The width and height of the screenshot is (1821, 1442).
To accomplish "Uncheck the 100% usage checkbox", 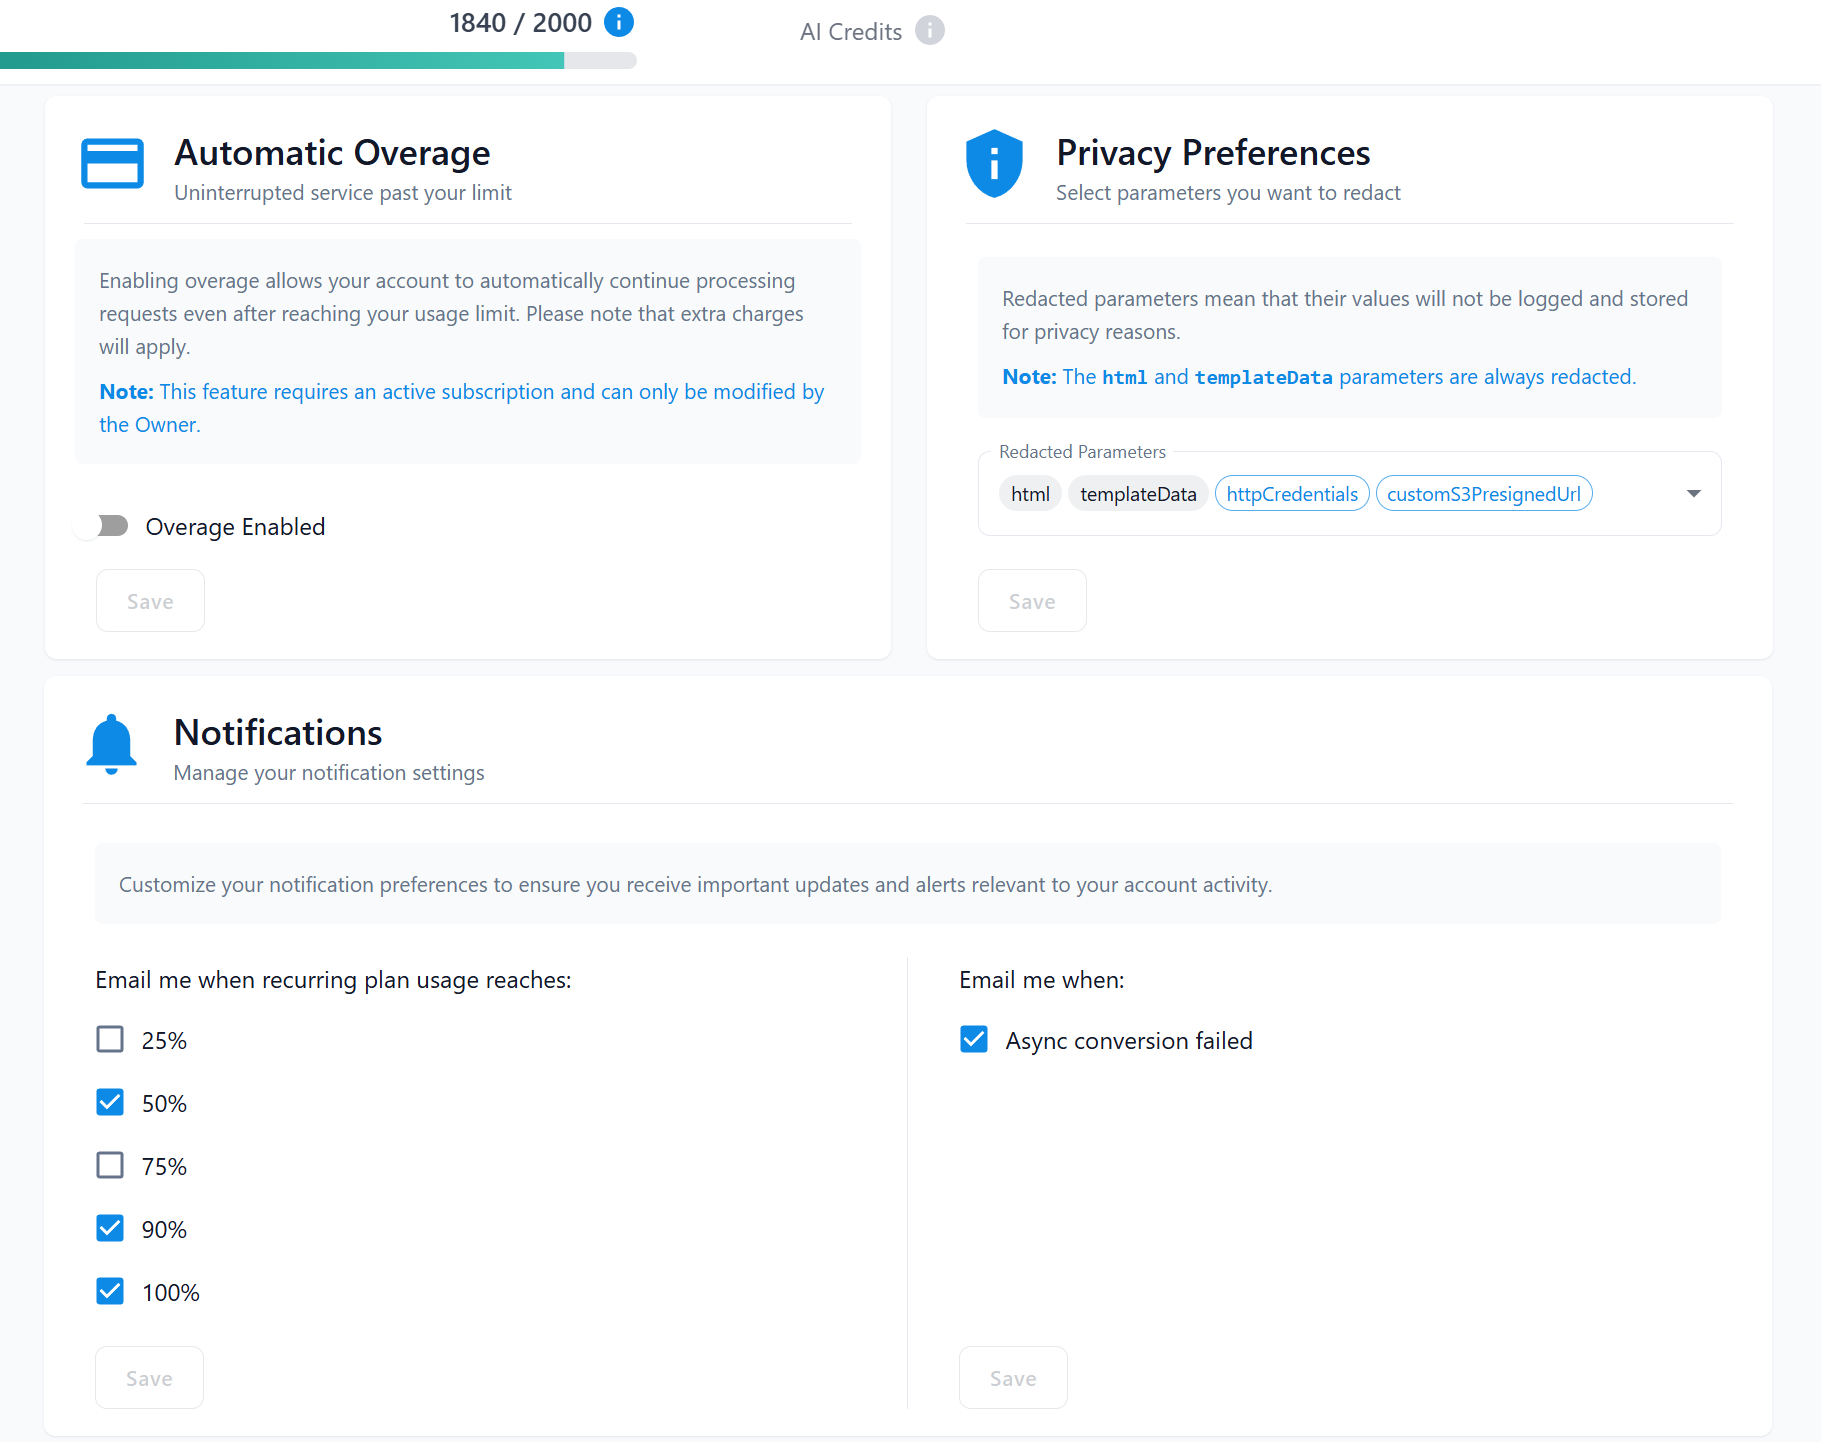I will (110, 1291).
